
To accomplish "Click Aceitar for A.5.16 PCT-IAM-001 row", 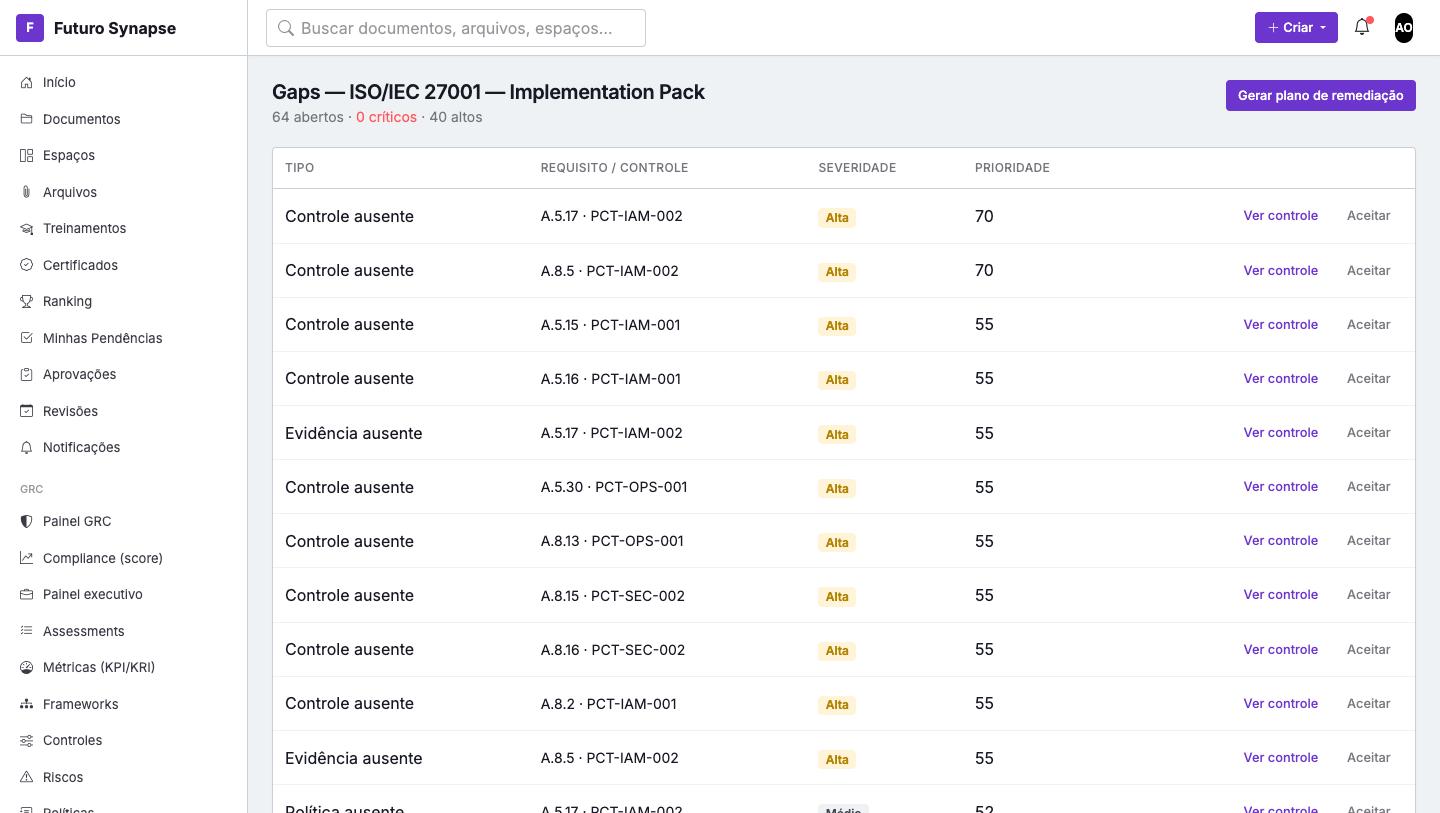I will click(1368, 378).
